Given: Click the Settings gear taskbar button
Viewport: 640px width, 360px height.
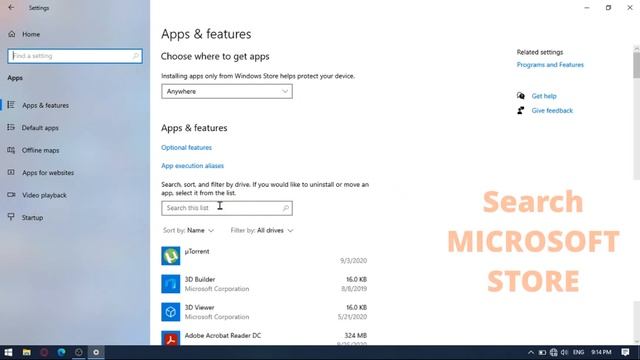Looking at the screenshot, I should click(96, 352).
